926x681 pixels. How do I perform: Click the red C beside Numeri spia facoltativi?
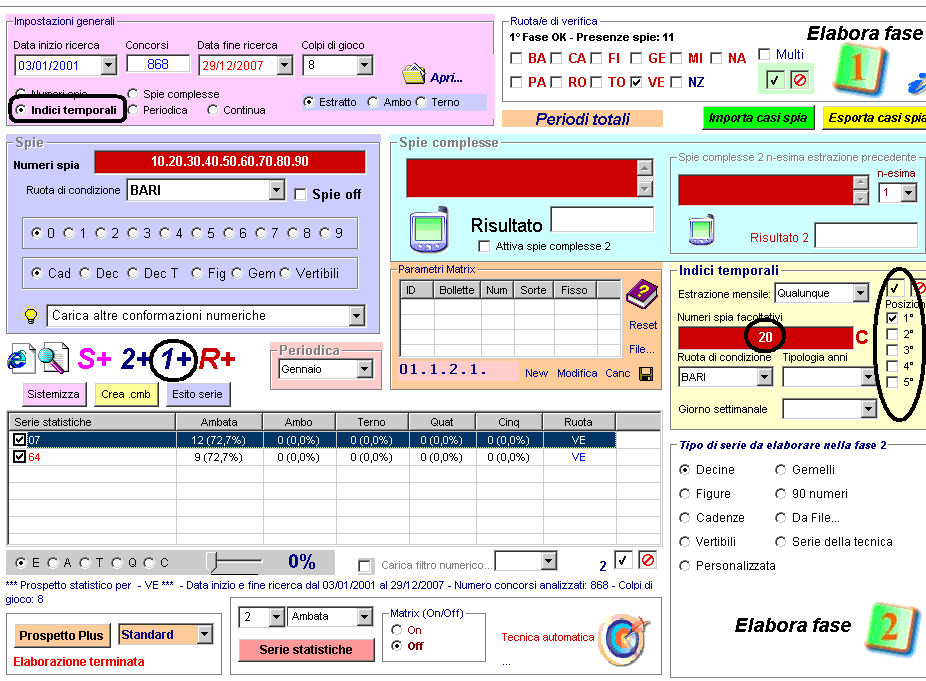862,337
